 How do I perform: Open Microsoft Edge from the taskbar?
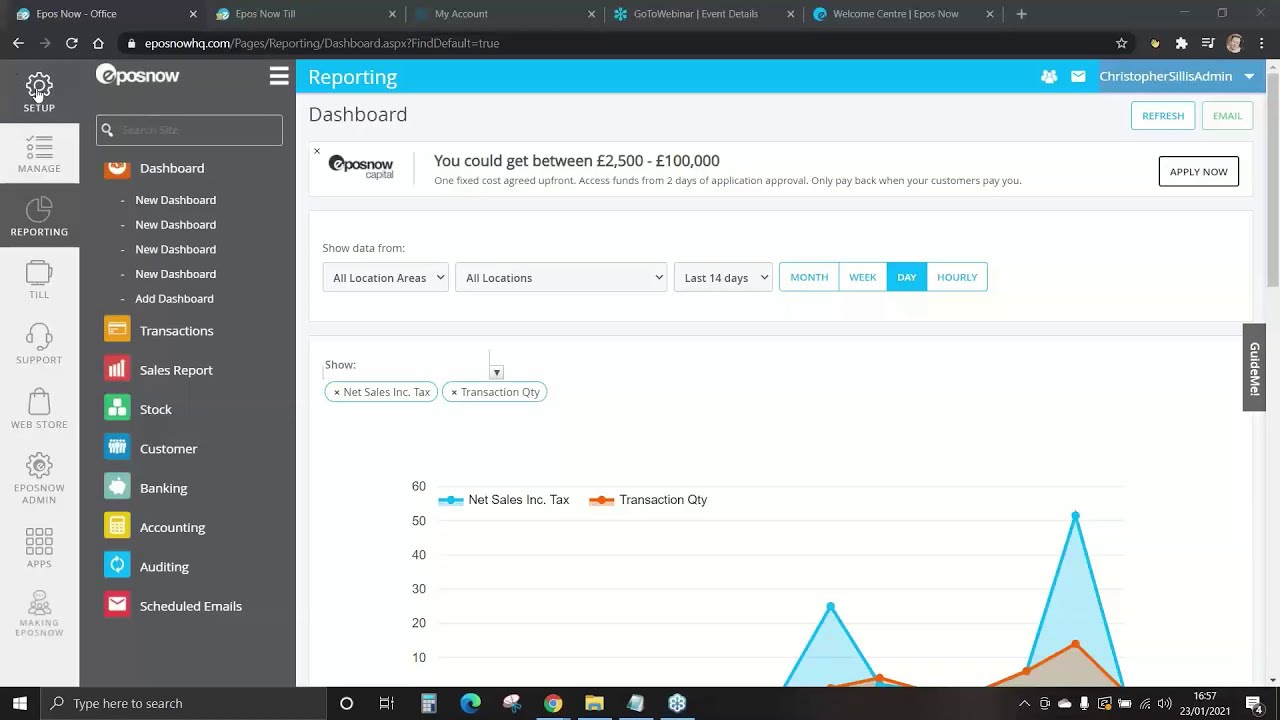click(470, 703)
